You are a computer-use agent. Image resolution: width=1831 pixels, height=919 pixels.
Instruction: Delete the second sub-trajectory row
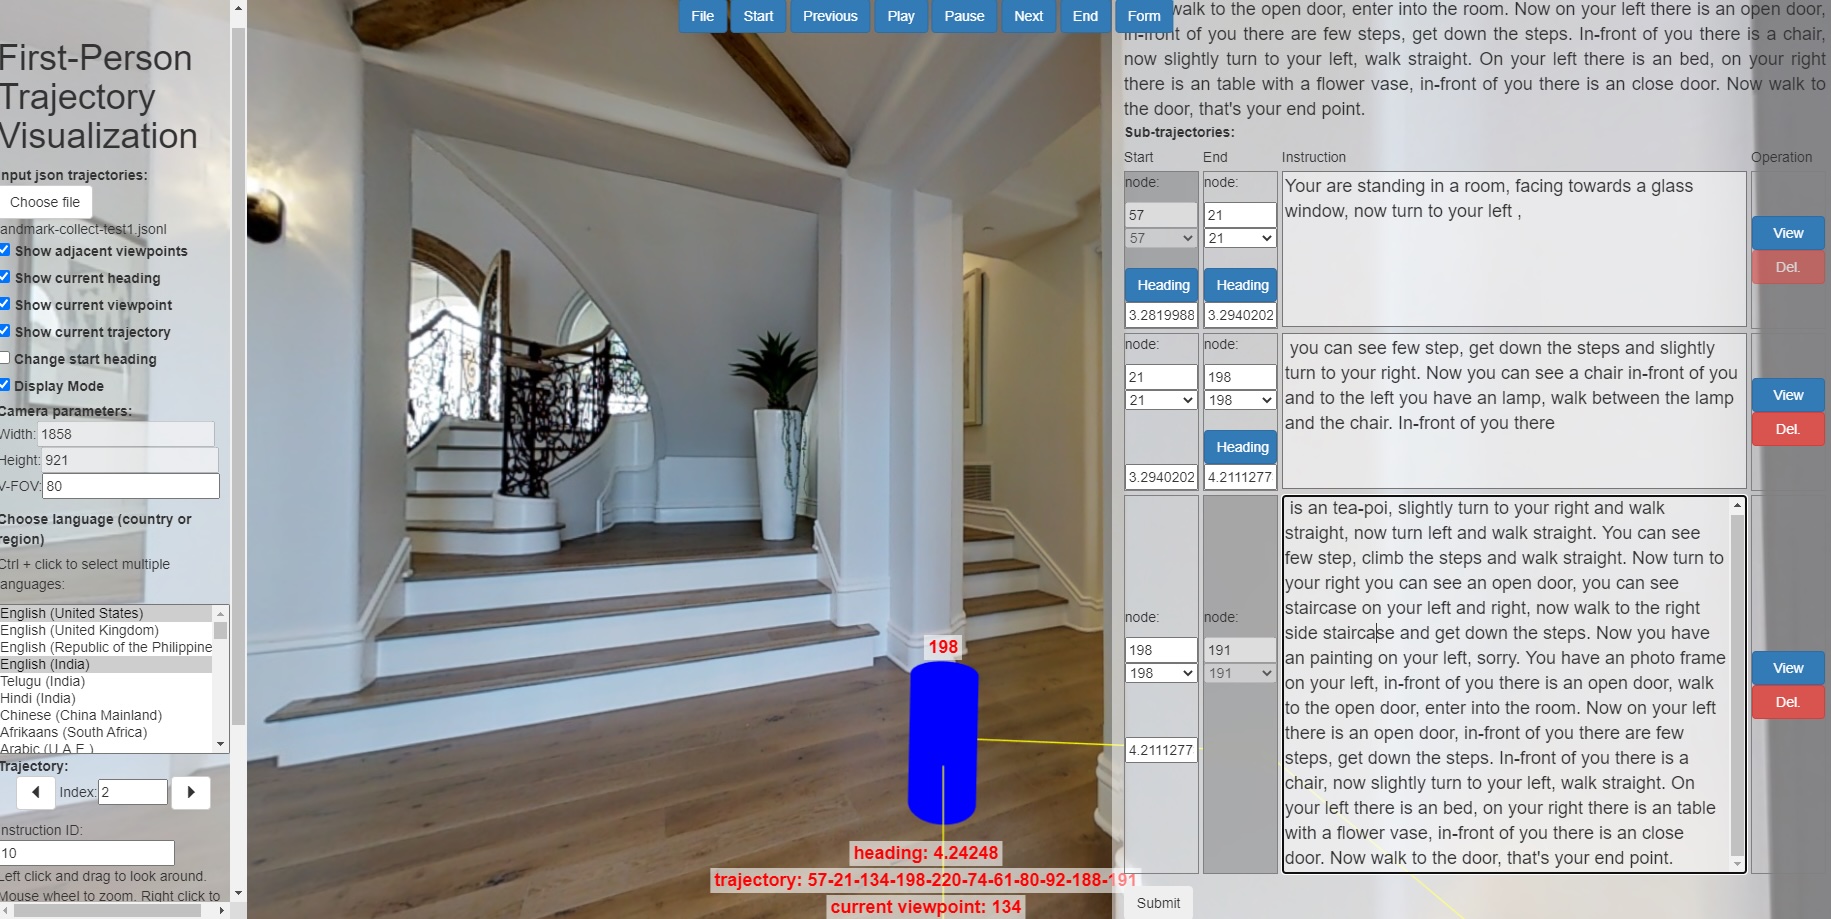pyautogui.click(x=1787, y=429)
